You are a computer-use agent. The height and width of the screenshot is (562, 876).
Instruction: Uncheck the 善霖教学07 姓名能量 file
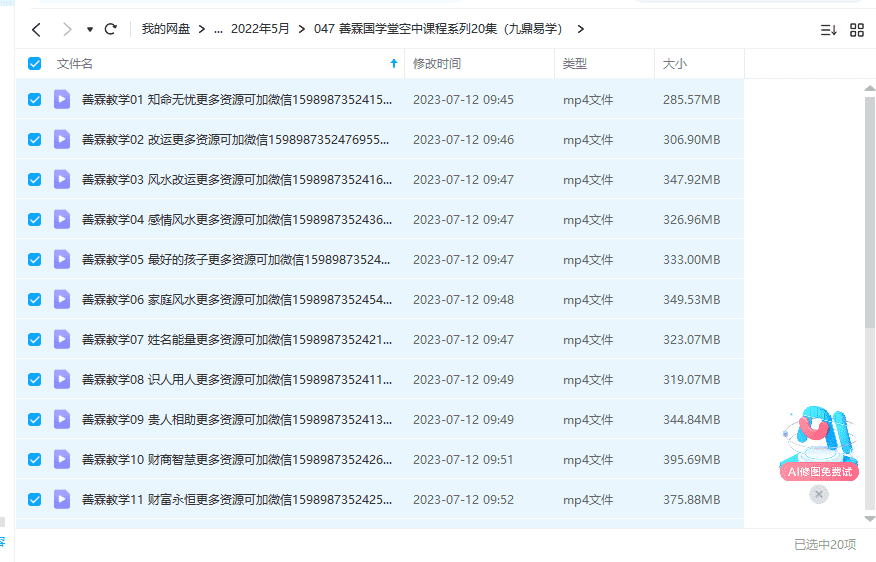point(35,339)
